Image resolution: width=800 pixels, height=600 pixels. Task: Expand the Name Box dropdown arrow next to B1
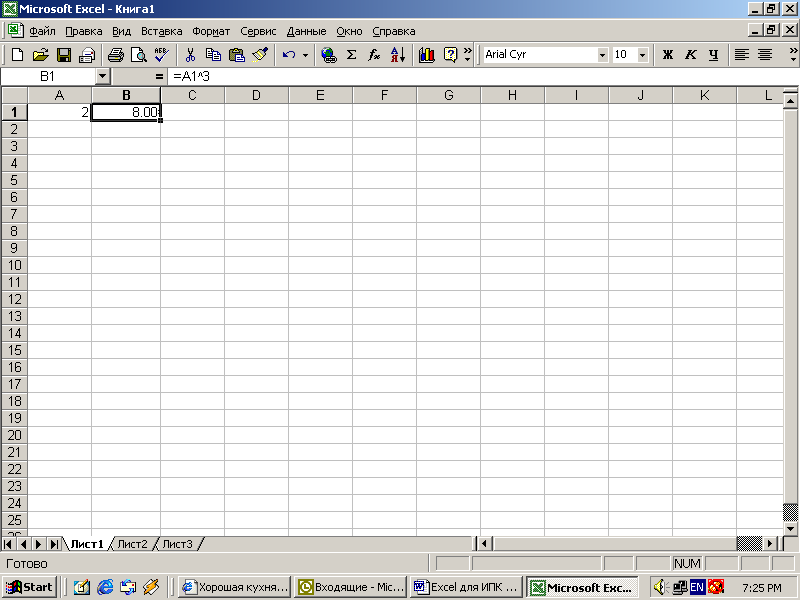(x=103, y=77)
